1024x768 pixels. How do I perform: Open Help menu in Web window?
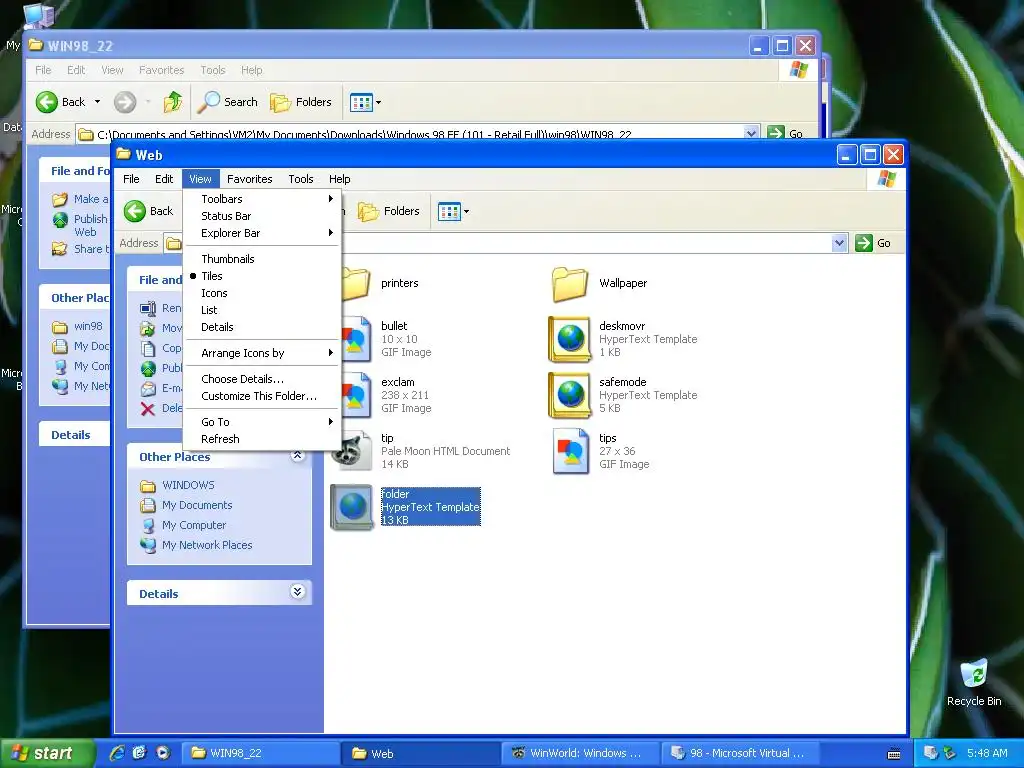pos(340,179)
